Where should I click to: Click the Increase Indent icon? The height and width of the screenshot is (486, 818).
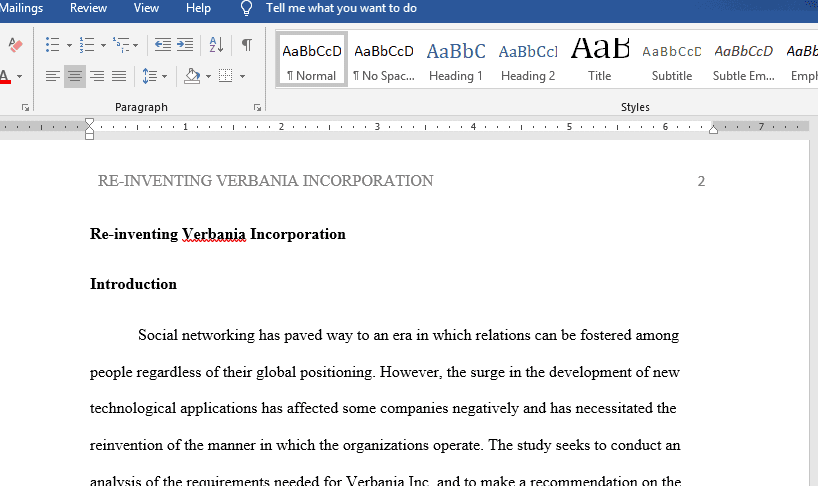(185, 45)
